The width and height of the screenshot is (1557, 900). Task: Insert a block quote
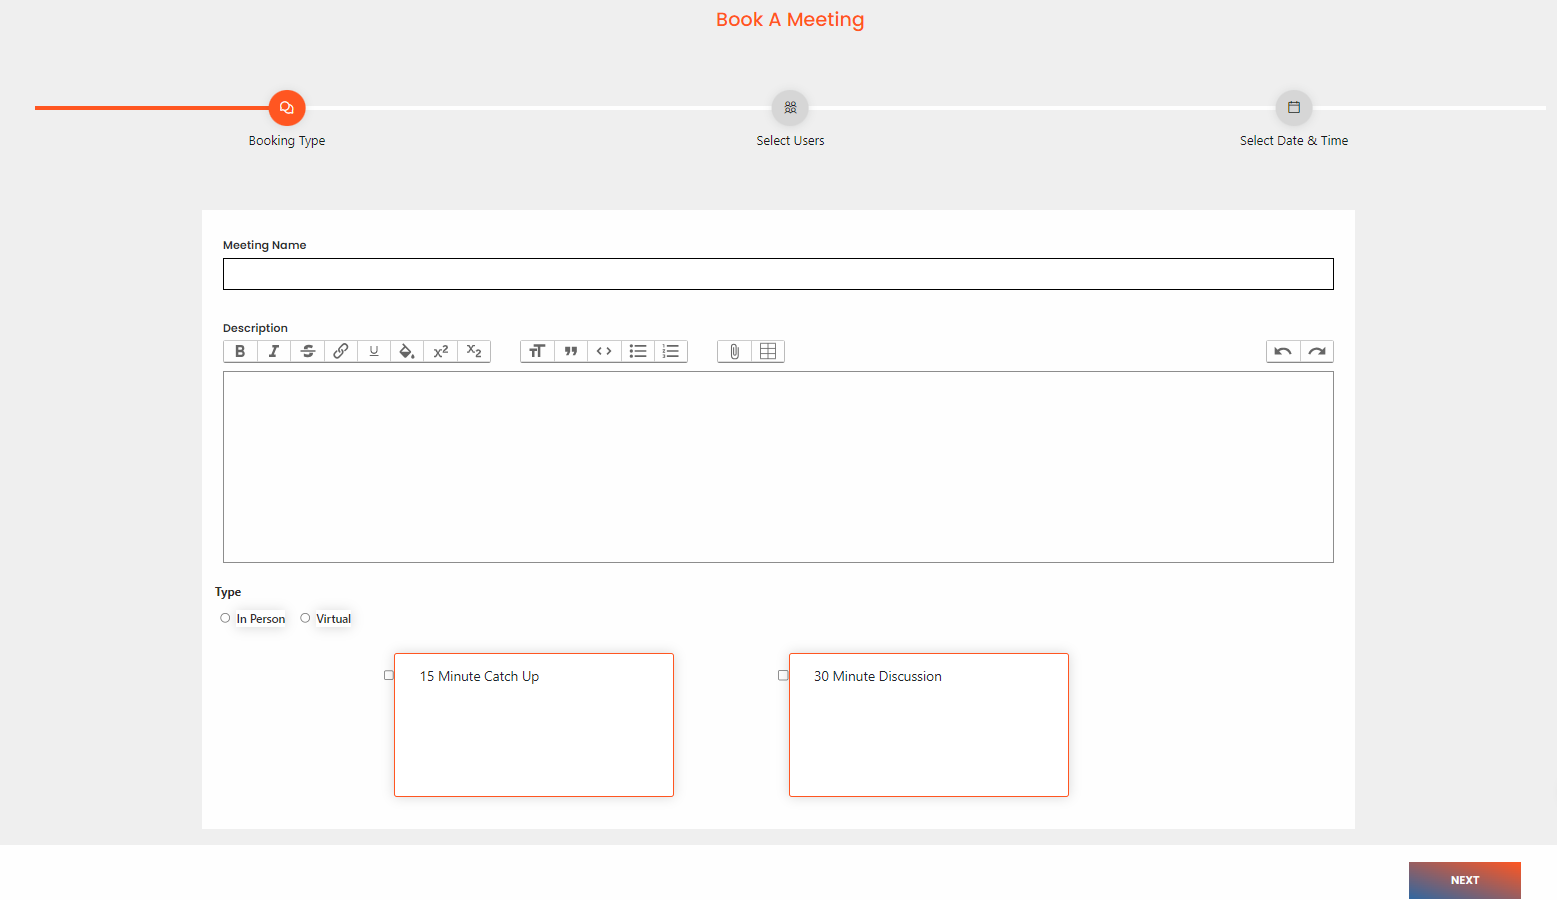[571, 351]
